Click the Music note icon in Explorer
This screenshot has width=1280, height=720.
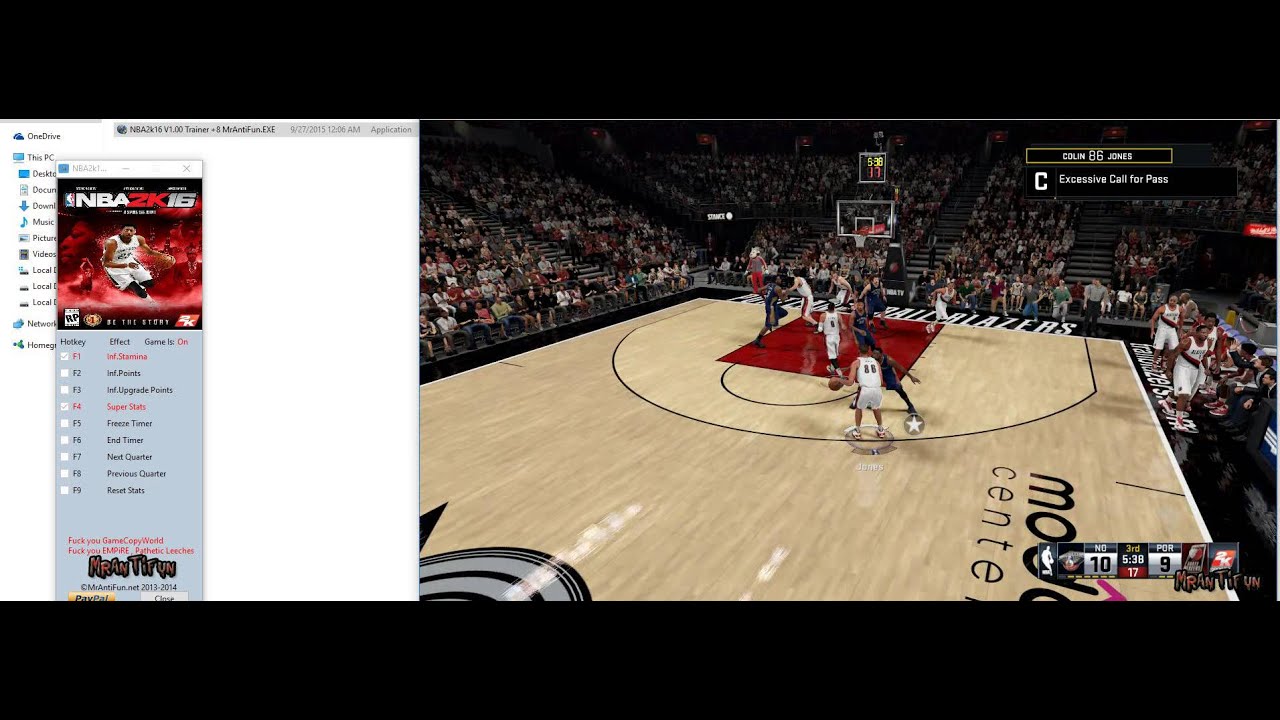[x=24, y=222]
